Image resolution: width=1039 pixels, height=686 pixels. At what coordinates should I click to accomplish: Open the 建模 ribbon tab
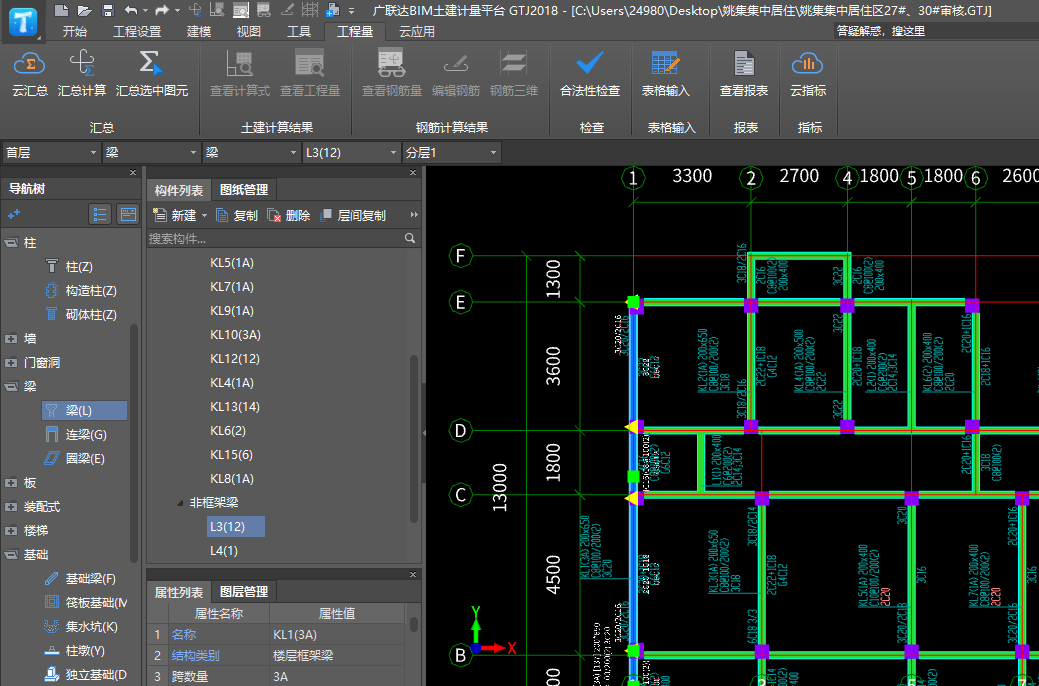click(199, 31)
